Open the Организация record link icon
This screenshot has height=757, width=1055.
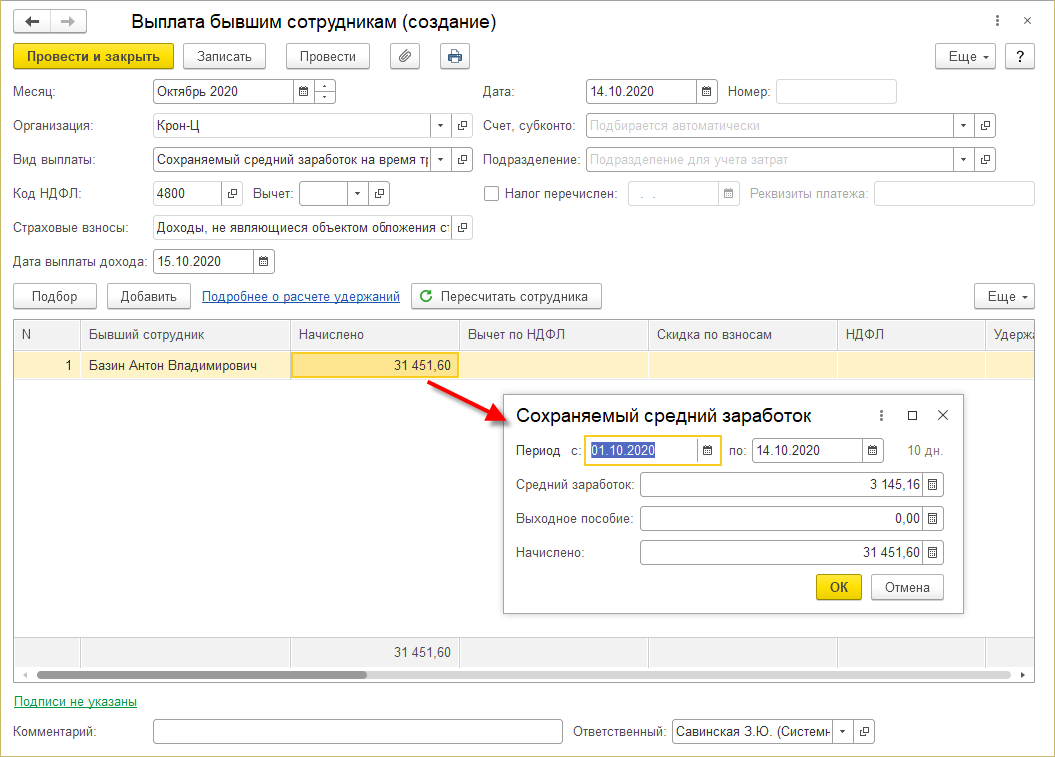click(x=462, y=126)
